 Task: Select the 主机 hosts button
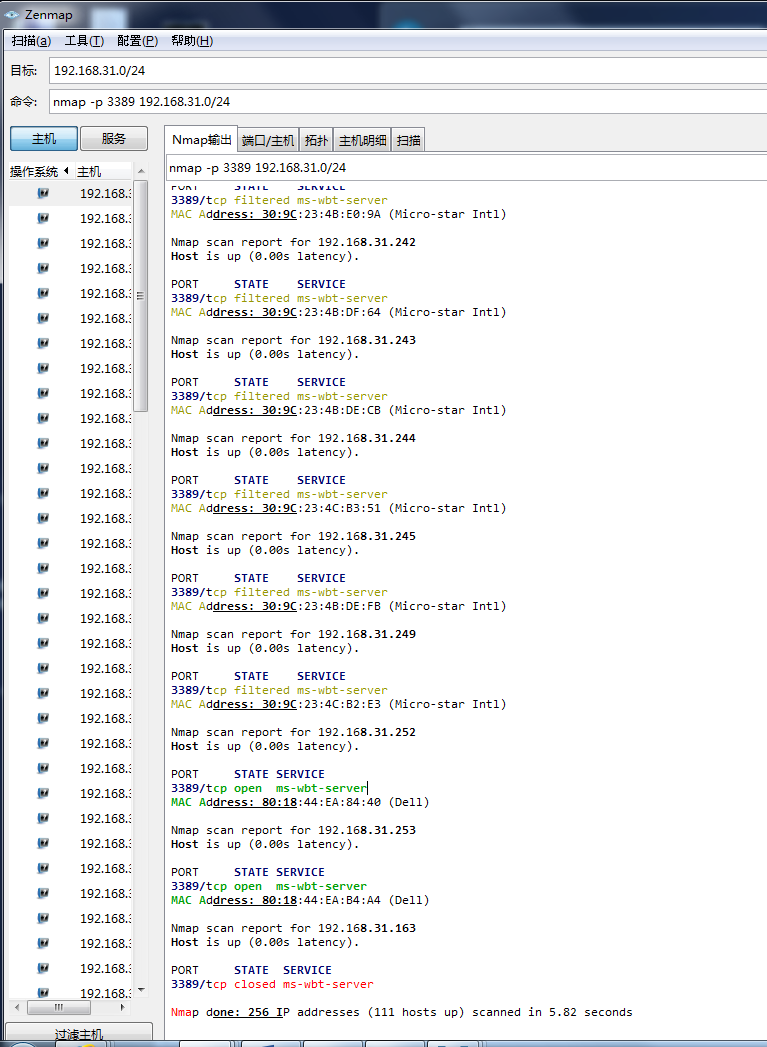(44, 139)
